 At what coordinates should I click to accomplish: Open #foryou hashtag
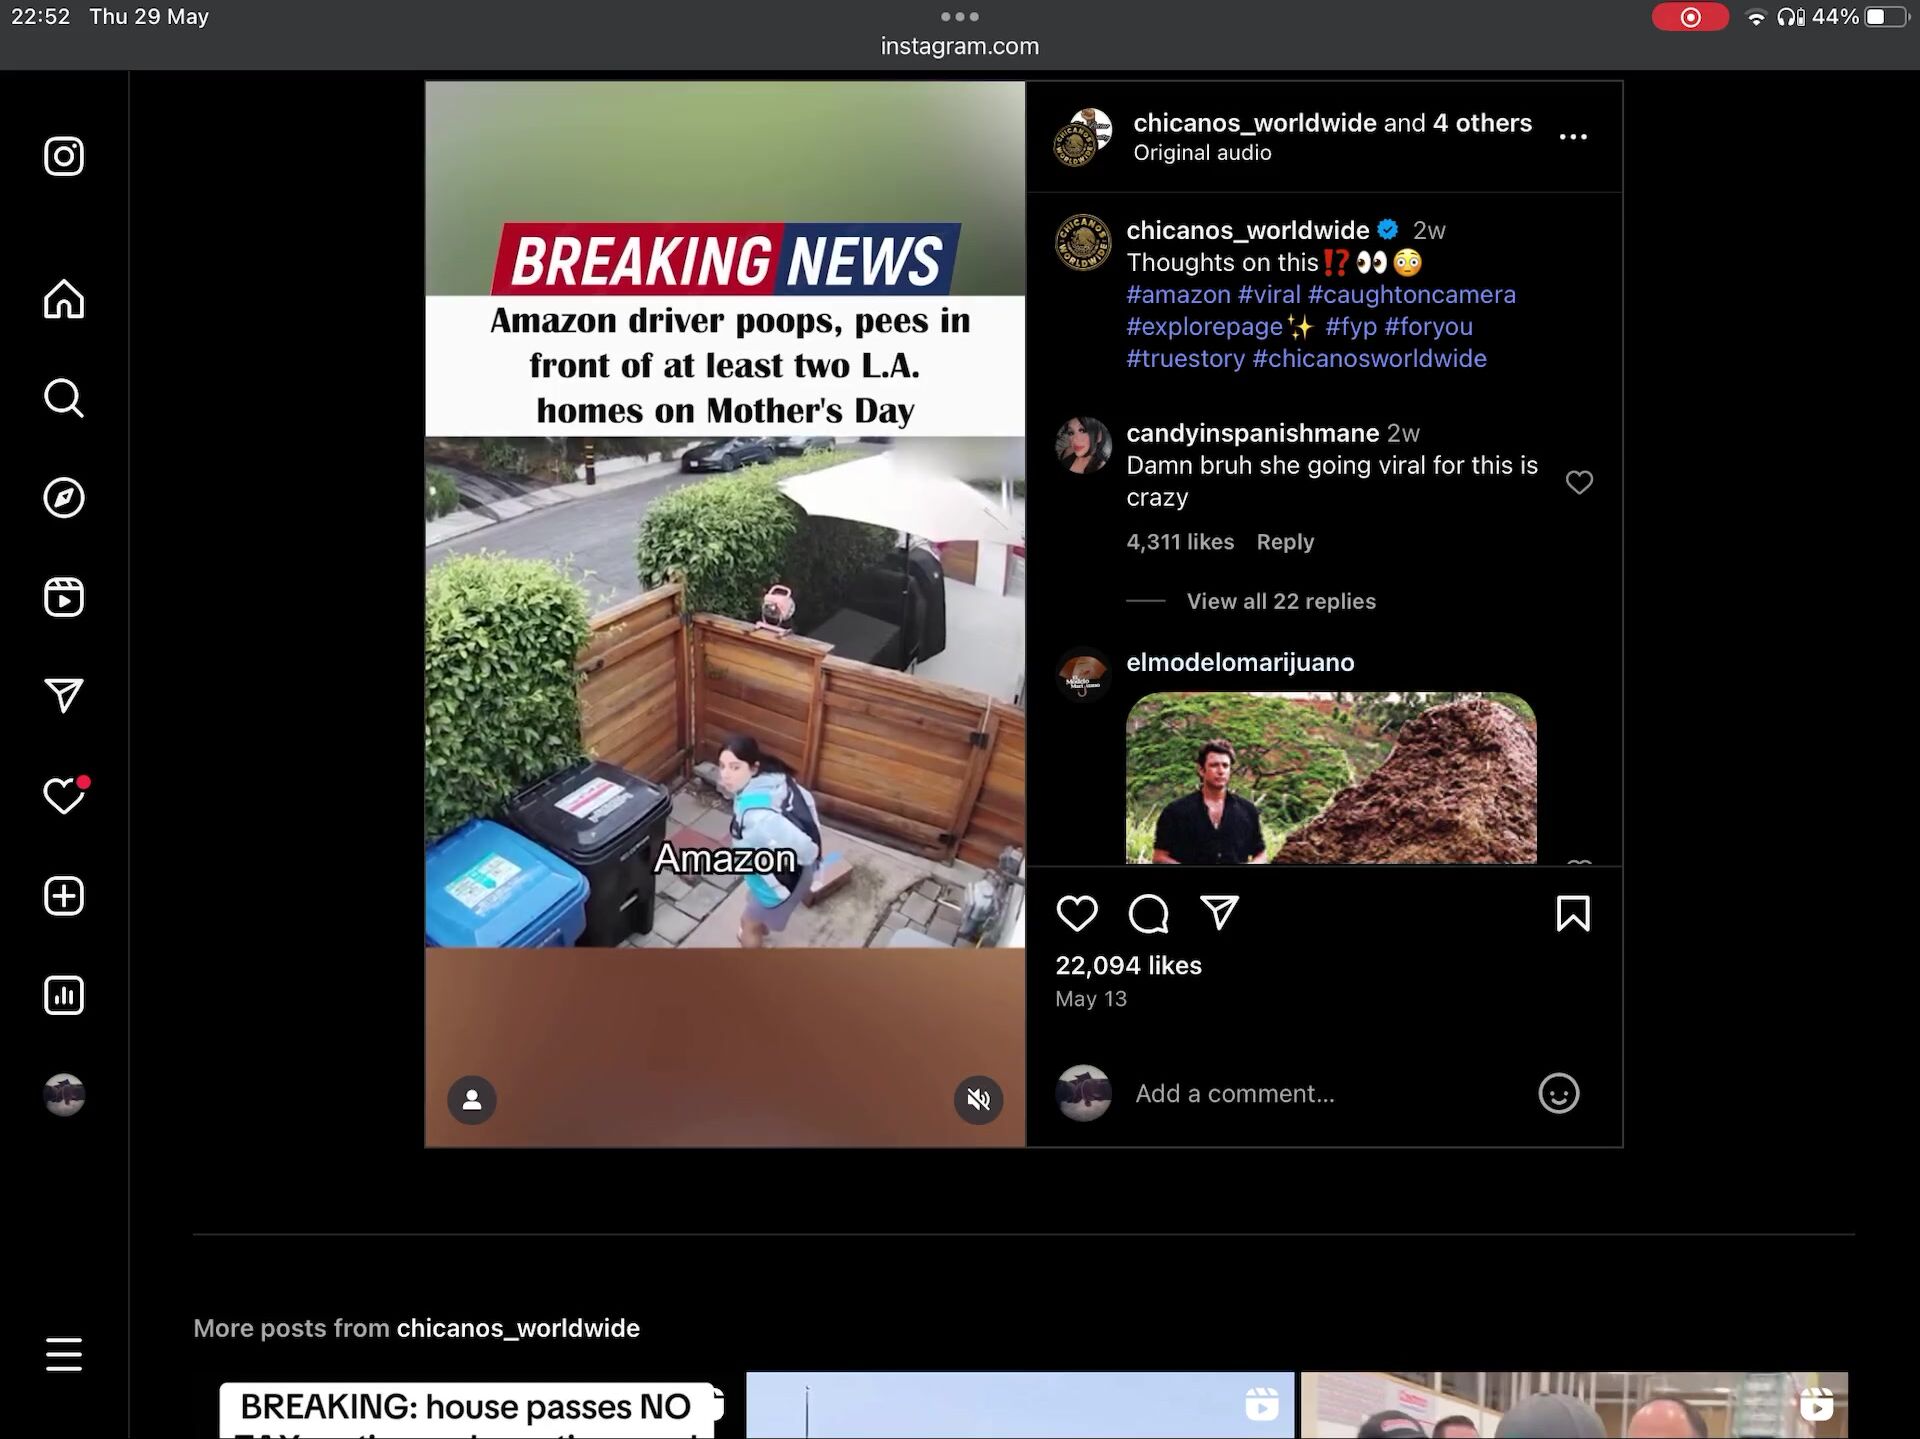coord(1428,327)
